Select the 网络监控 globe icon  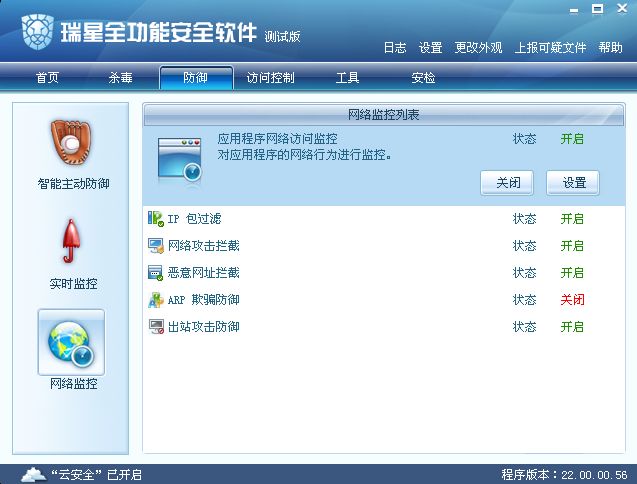(x=71, y=342)
